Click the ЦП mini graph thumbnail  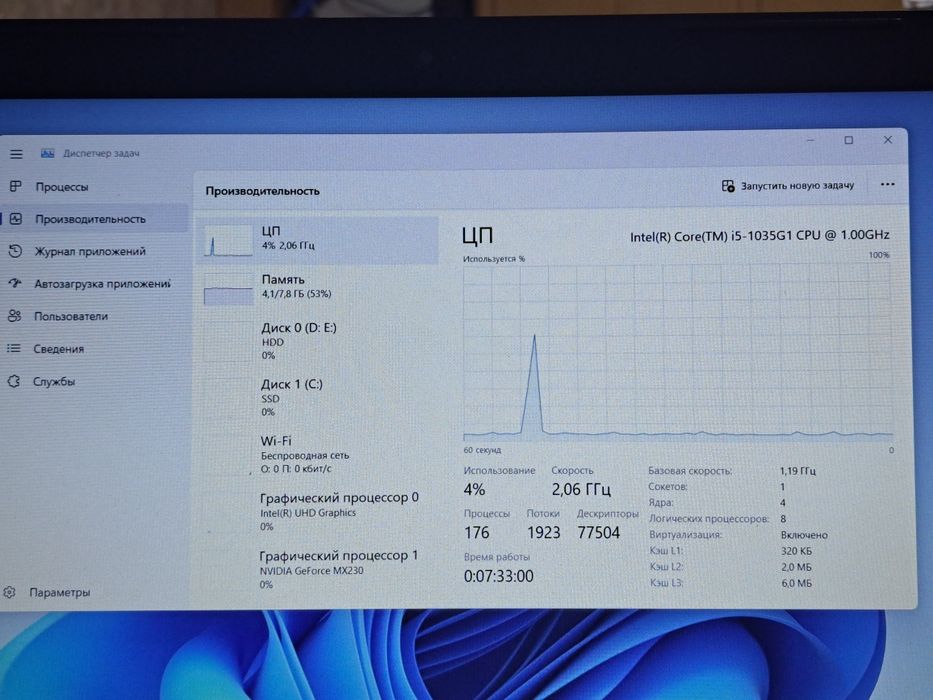pyautogui.click(x=228, y=240)
